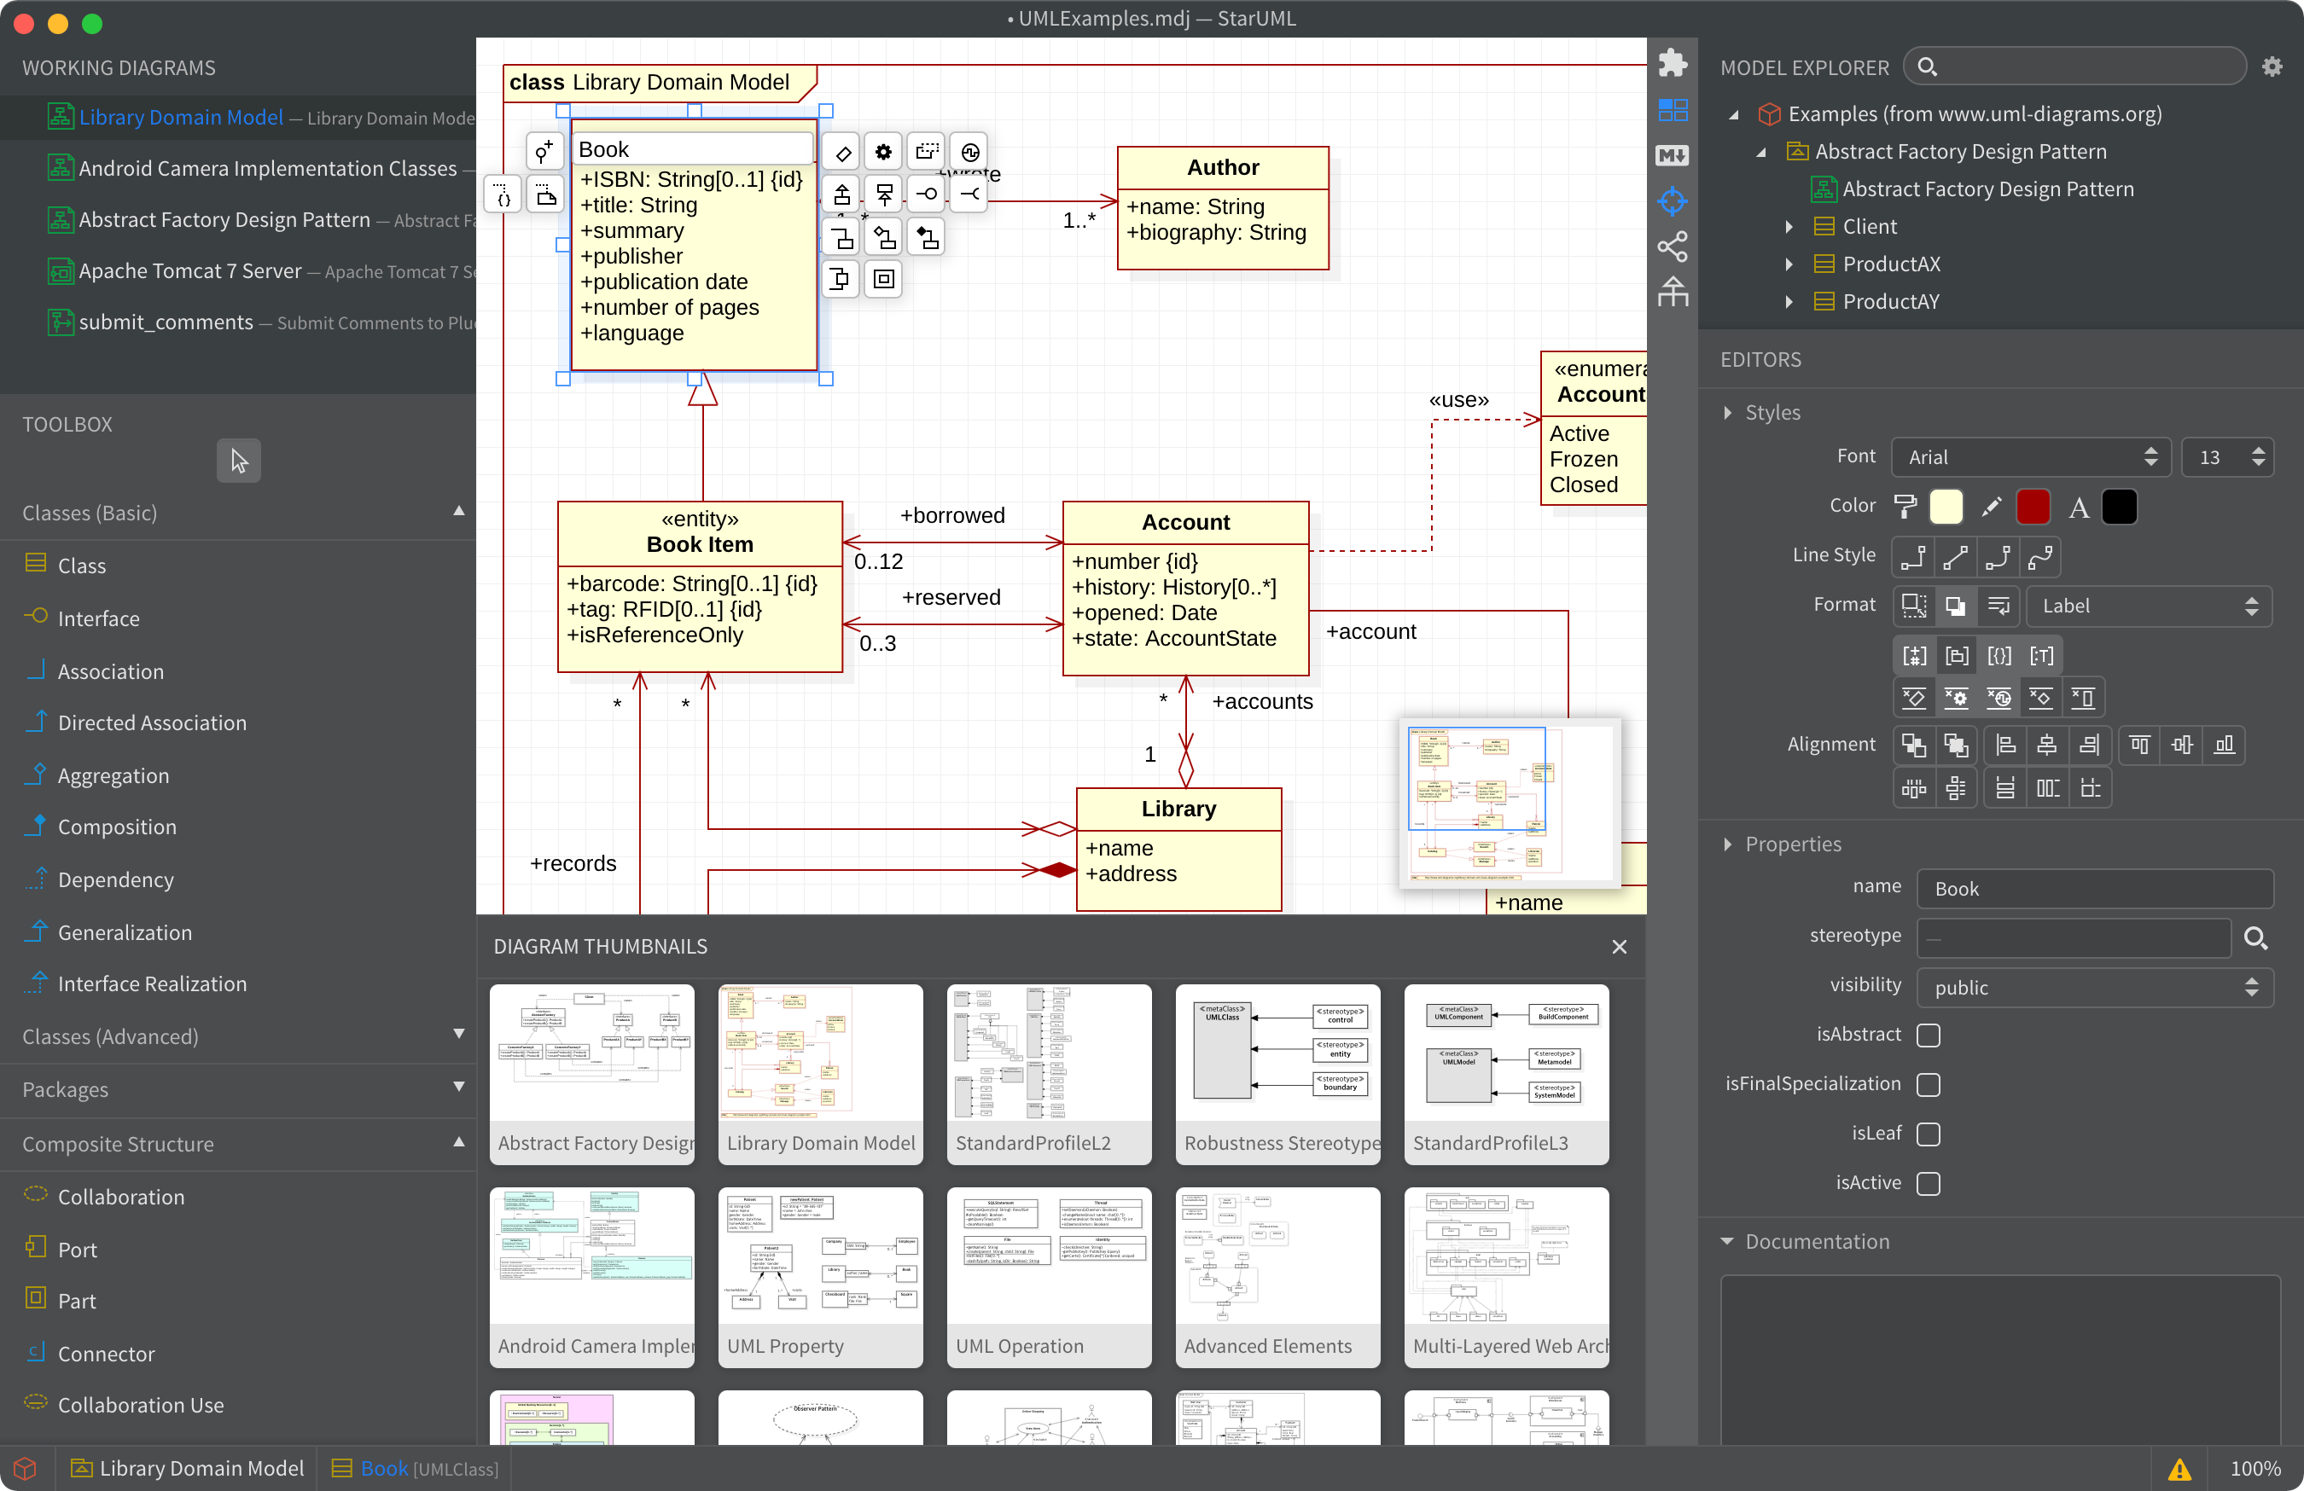Check the isLeaf property checkbox
The height and width of the screenshot is (1491, 2304).
coord(1929,1134)
